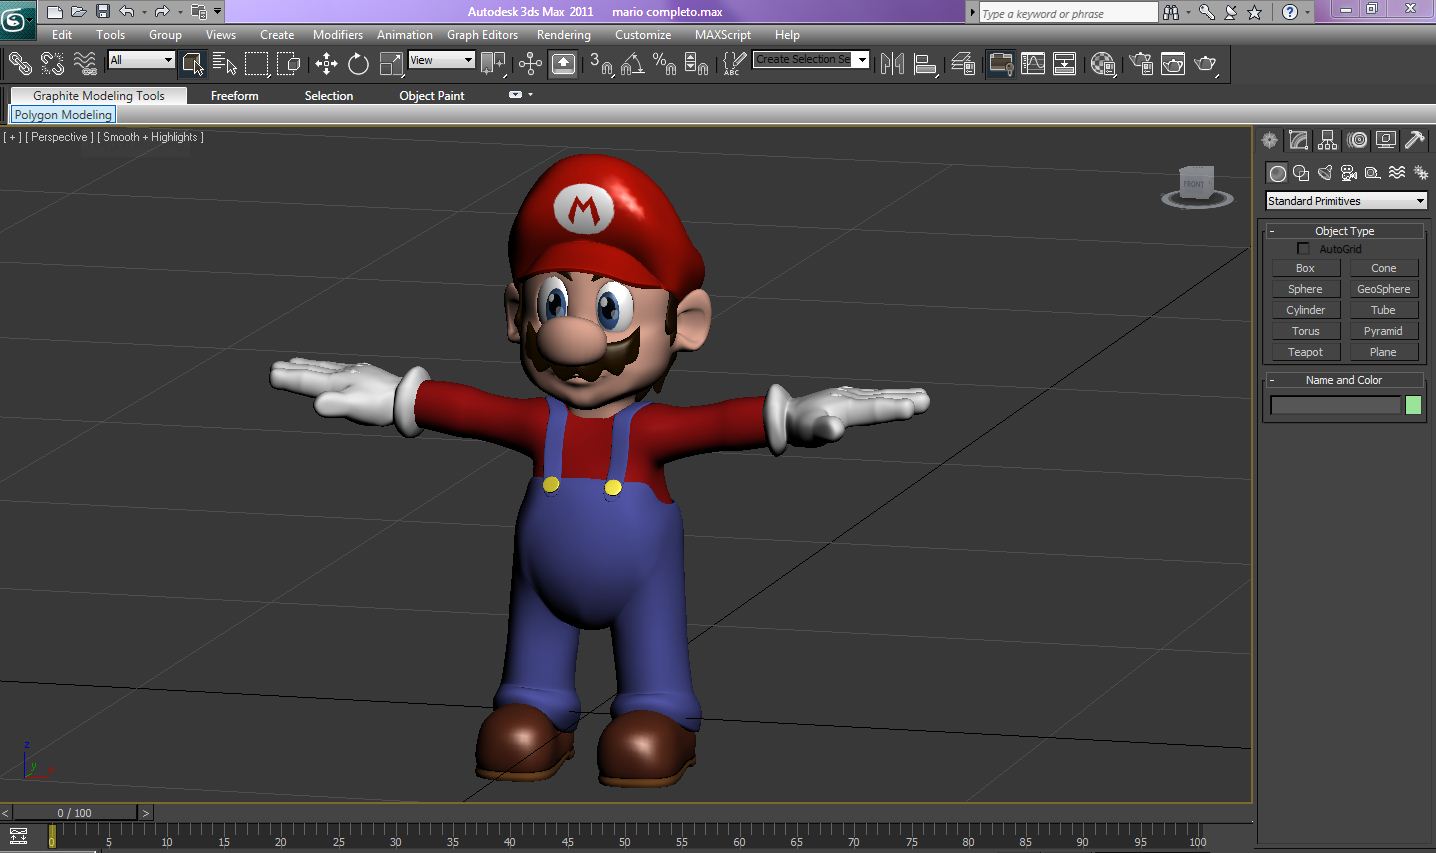The width and height of the screenshot is (1436, 853).
Task: Switch to the Object Paint tab
Action: tap(432, 96)
